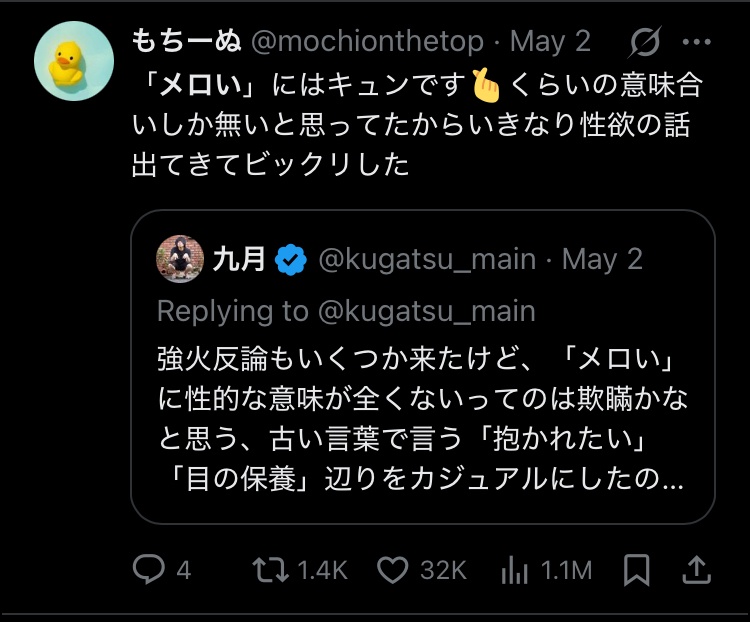Click the Grok slashed-circle icon
750x622 pixels.
[x=646, y=42]
